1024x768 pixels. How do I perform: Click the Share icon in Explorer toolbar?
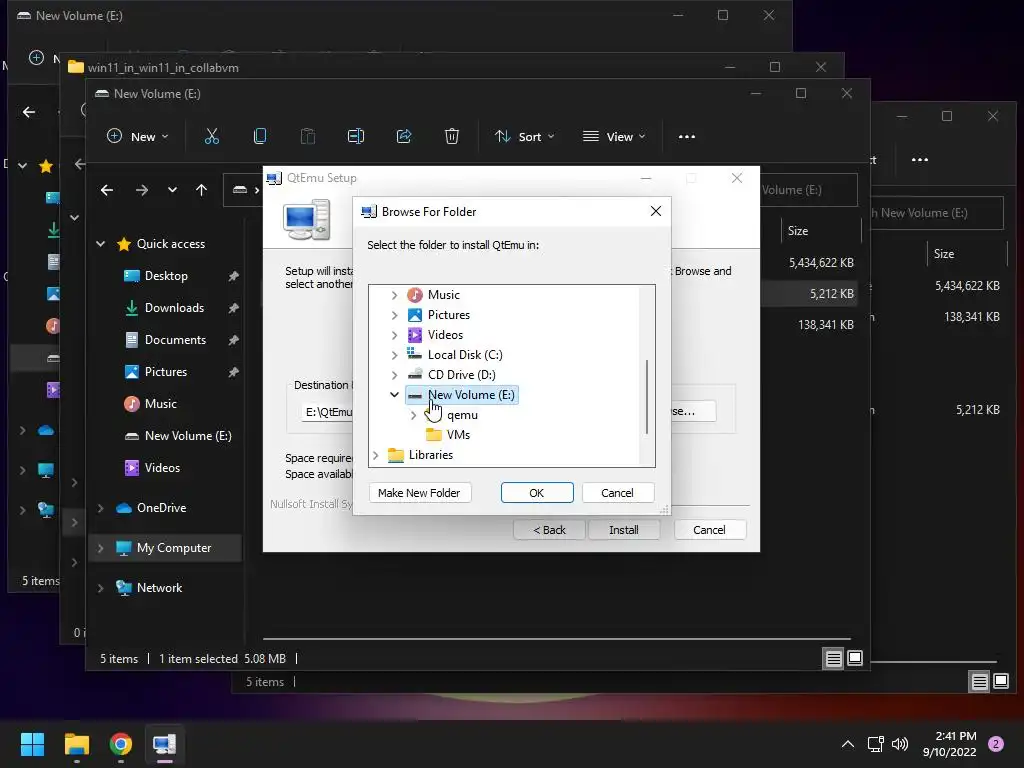pyautogui.click(x=404, y=136)
